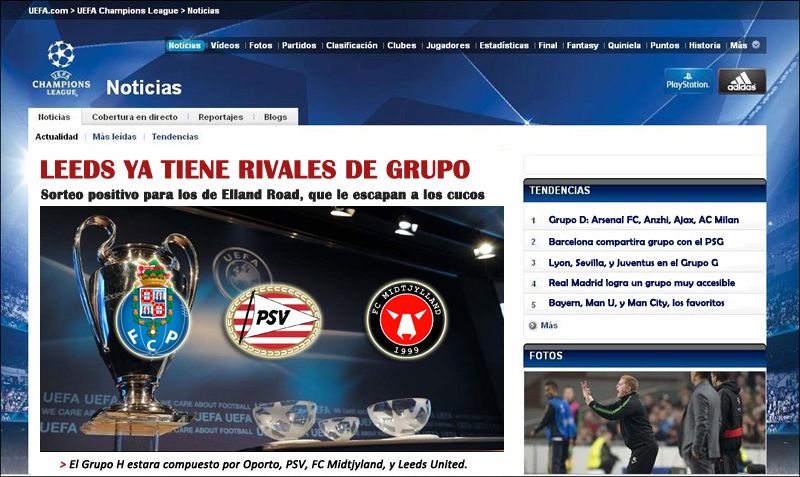Click UEFA.com in the breadcrumb
Screen dimensions: 800x477
(48, 11)
